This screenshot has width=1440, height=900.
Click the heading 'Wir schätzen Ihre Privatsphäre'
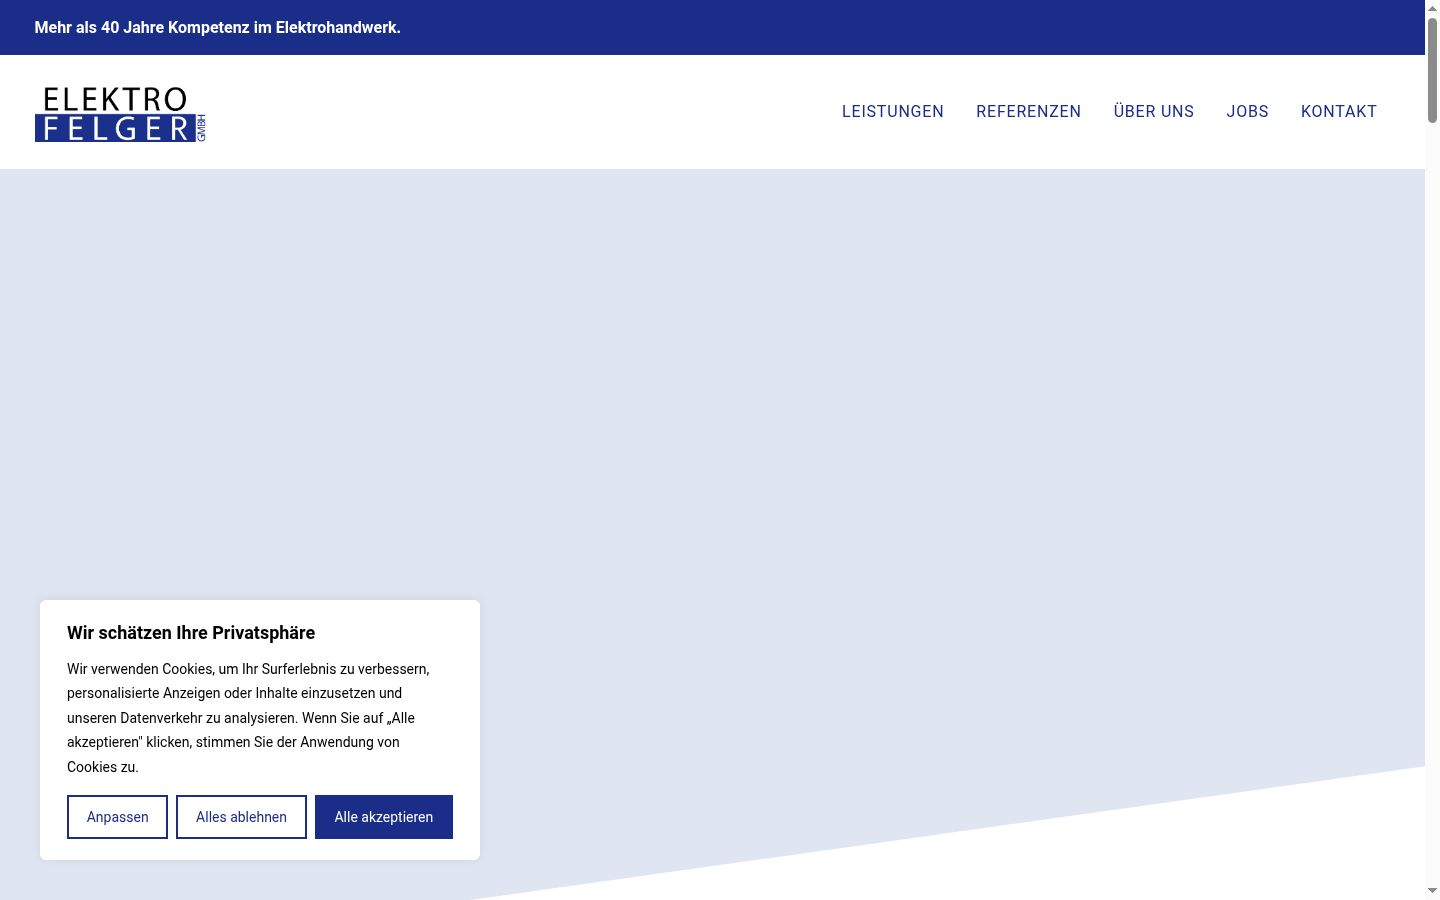(191, 632)
